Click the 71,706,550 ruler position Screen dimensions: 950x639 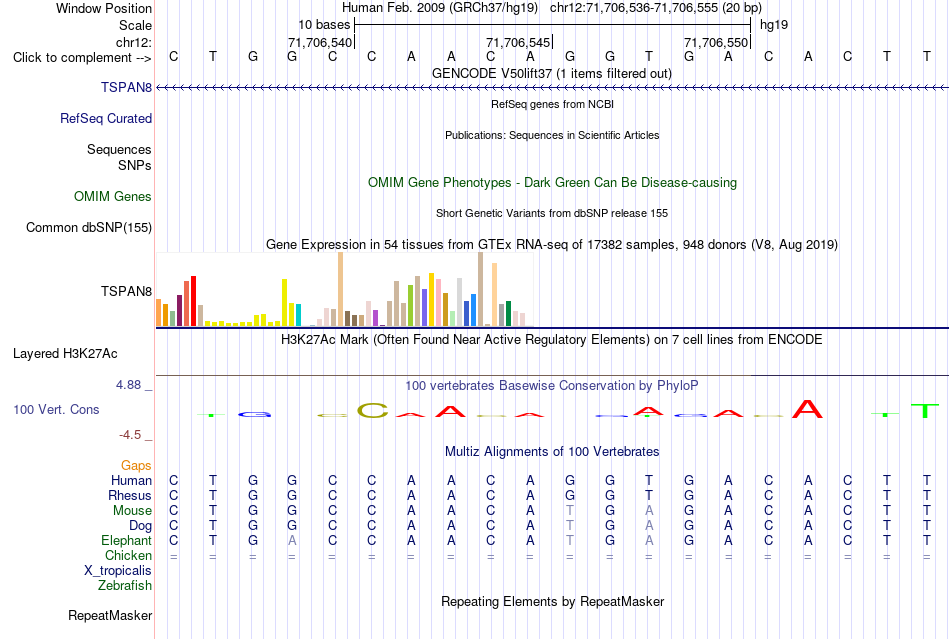[716, 42]
